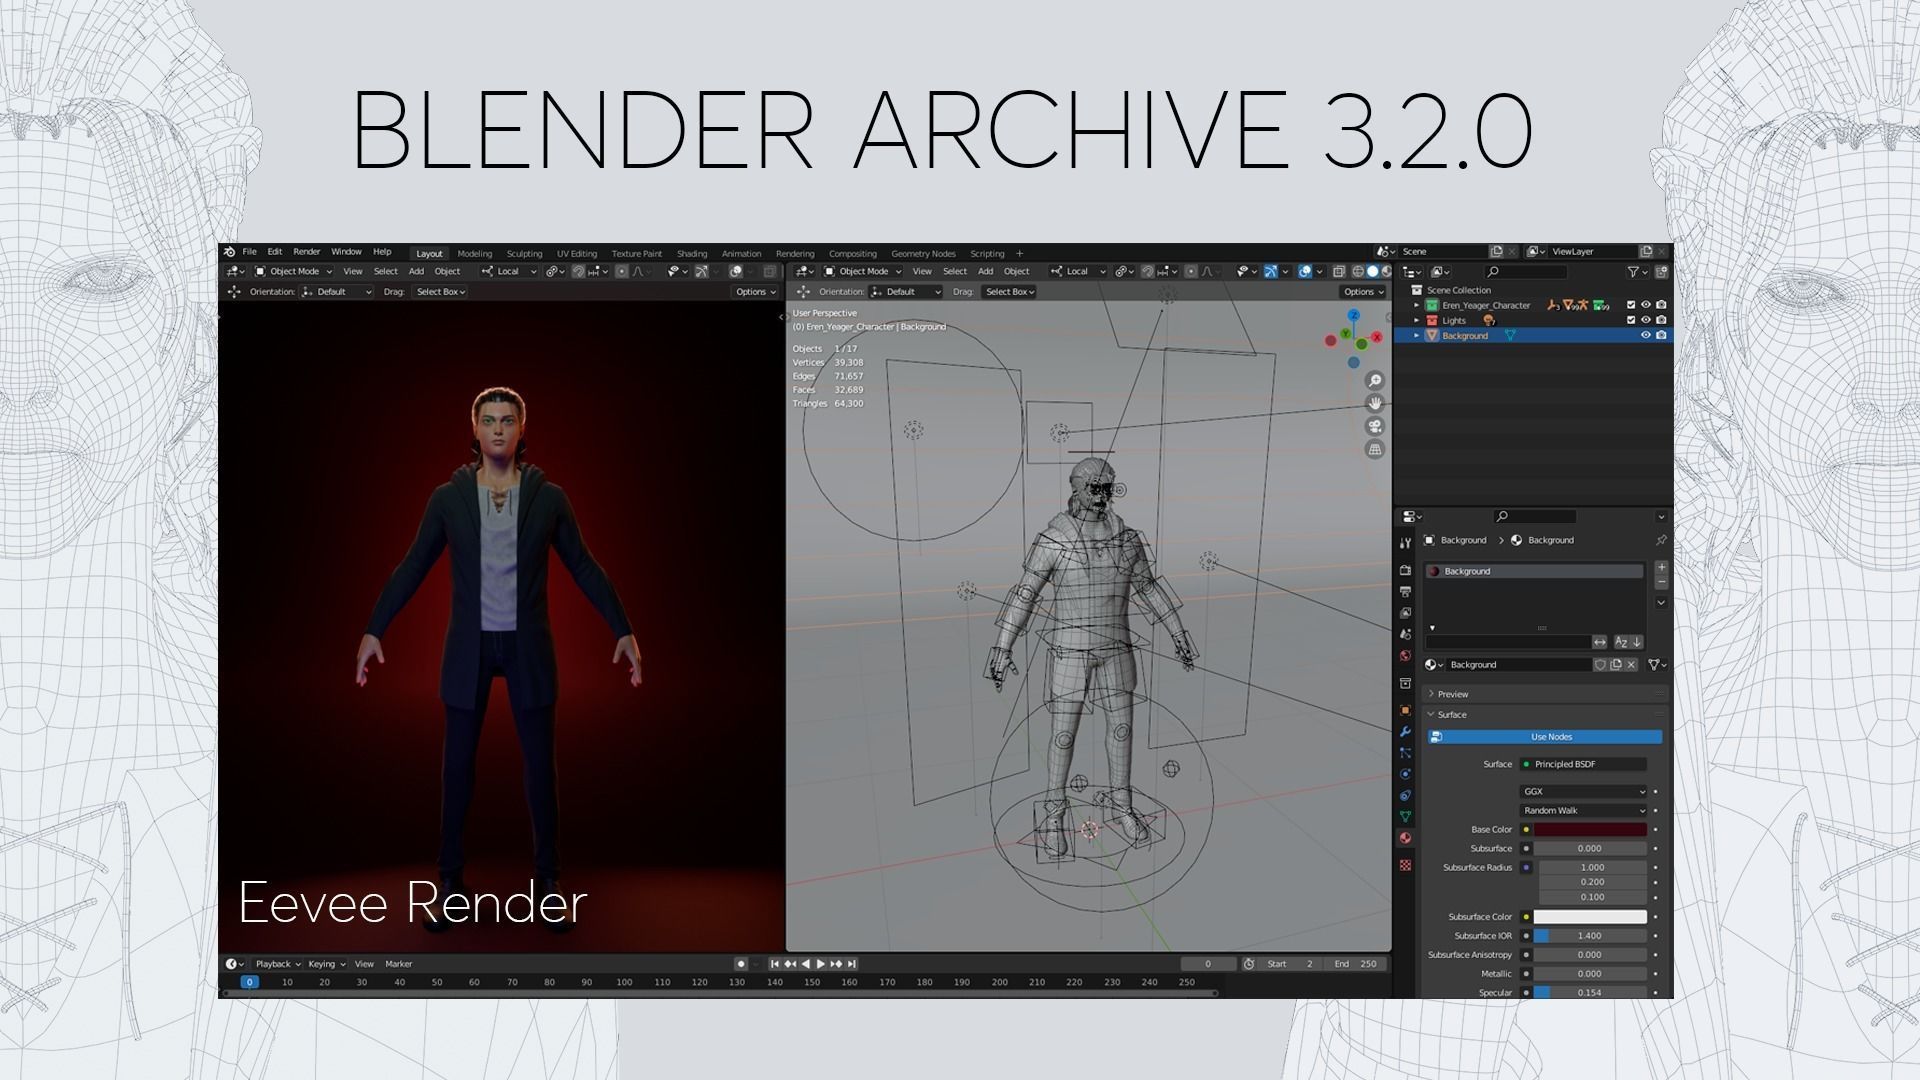Disable Background object in renders camera icon
The image size is (1920, 1080).
click(1661, 336)
